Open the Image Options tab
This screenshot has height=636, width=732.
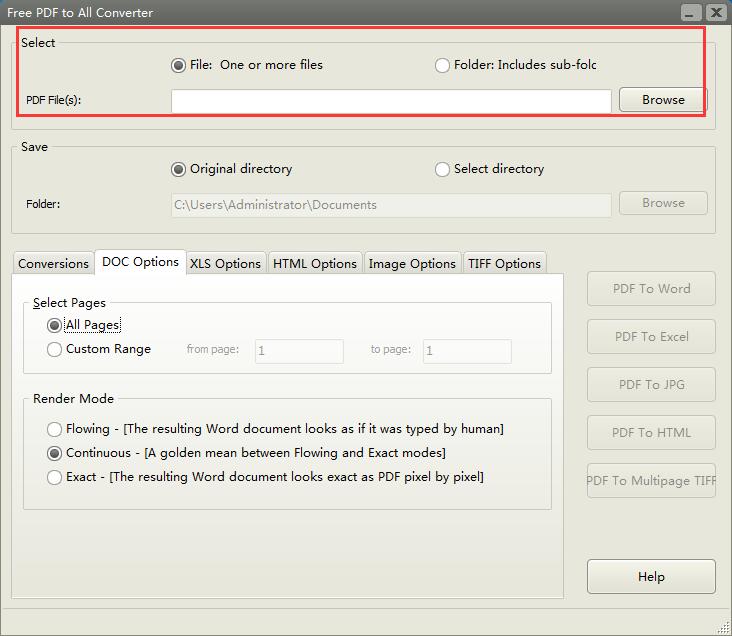412,263
